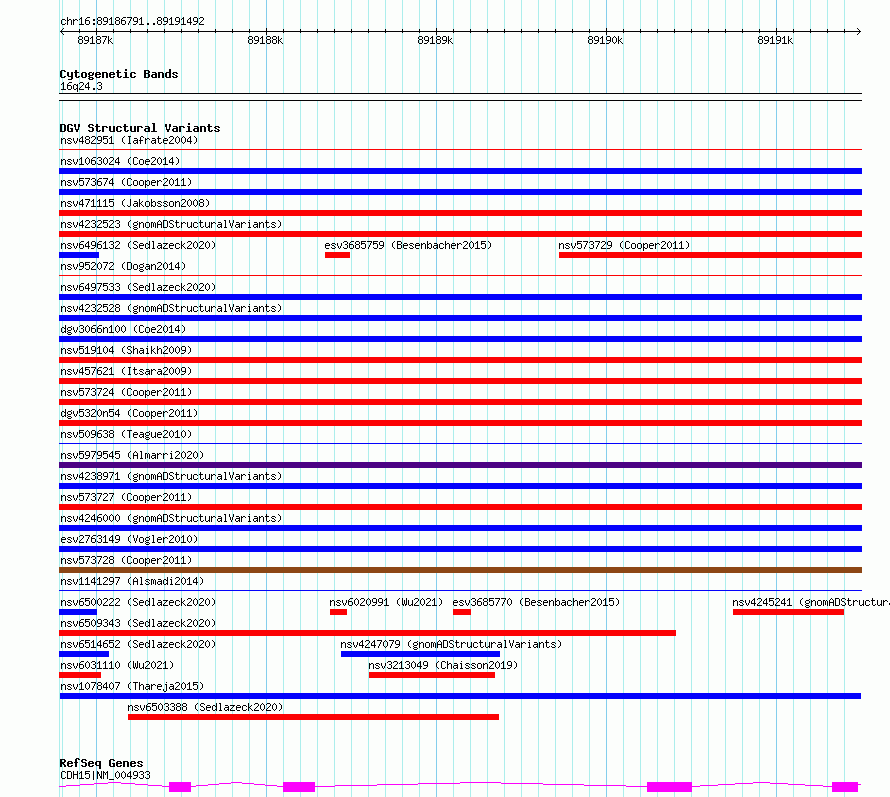This screenshot has width=890, height=797.
Task: Click nsv6509343 (Sedlazeck2020) label
Action: (x=138, y=623)
